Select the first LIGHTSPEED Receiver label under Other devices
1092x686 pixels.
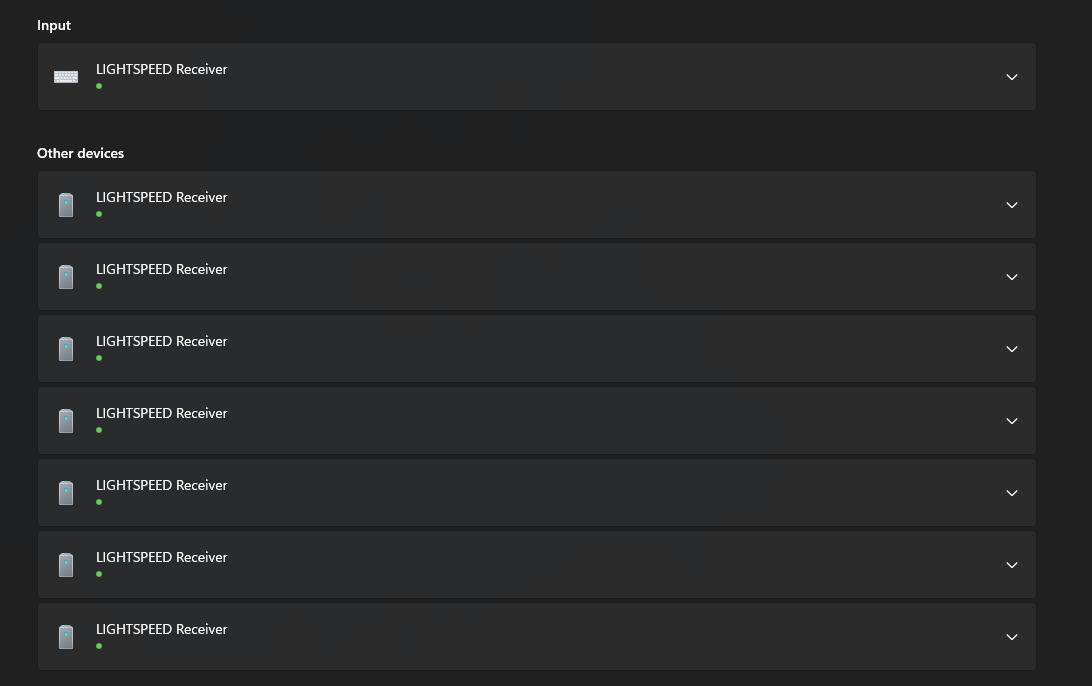click(162, 197)
